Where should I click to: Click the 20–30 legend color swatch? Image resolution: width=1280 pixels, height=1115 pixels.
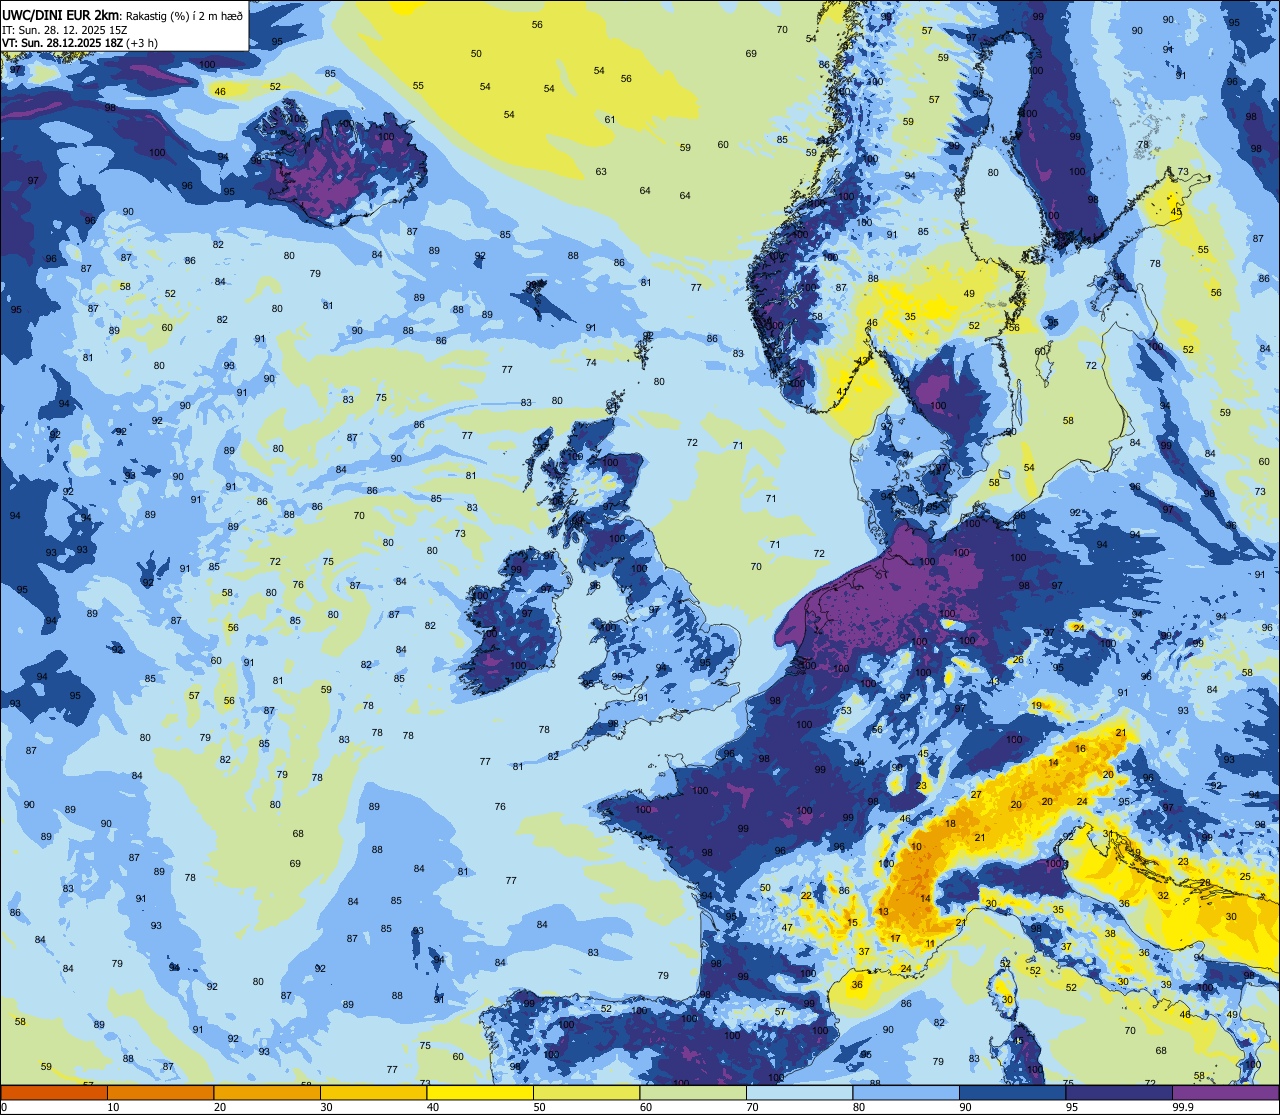(x=267, y=1092)
